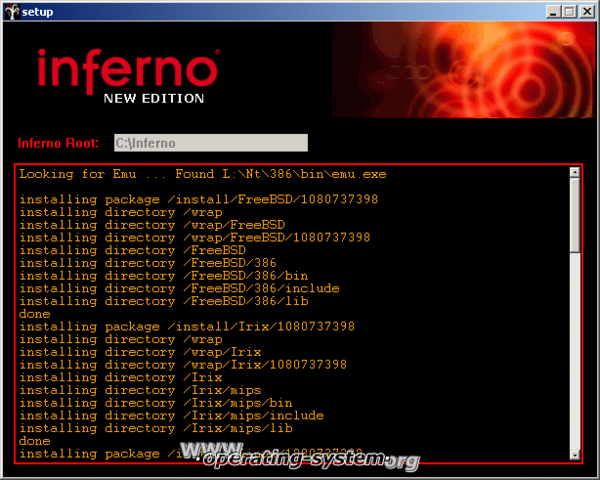Click the 'Inferno Root:' label
This screenshot has height=480, width=600.
58,143
